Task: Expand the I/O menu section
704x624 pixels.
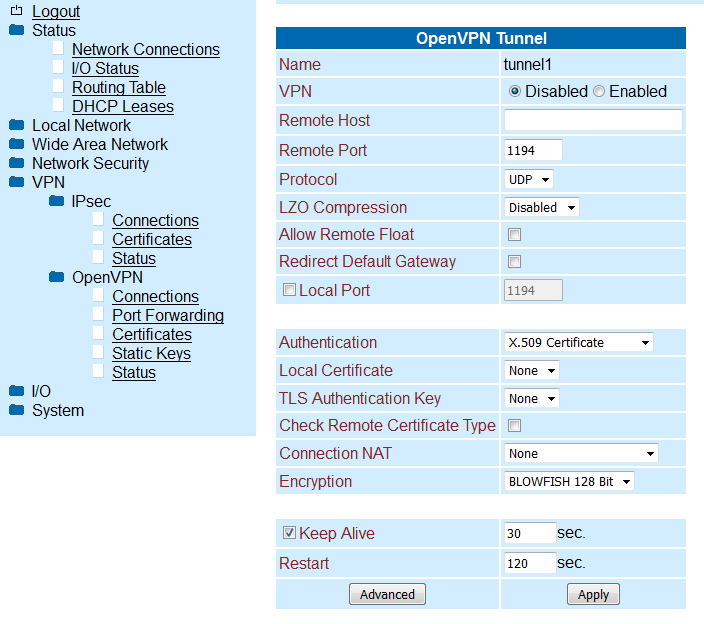Action: (41, 391)
